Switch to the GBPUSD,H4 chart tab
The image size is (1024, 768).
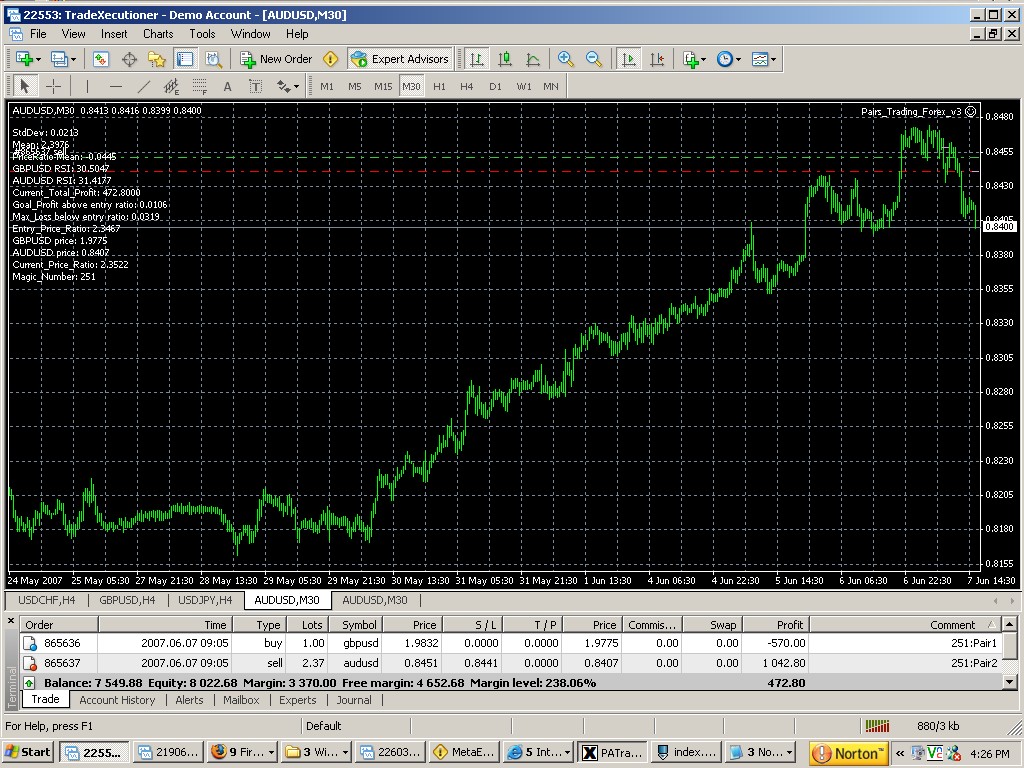click(x=127, y=600)
